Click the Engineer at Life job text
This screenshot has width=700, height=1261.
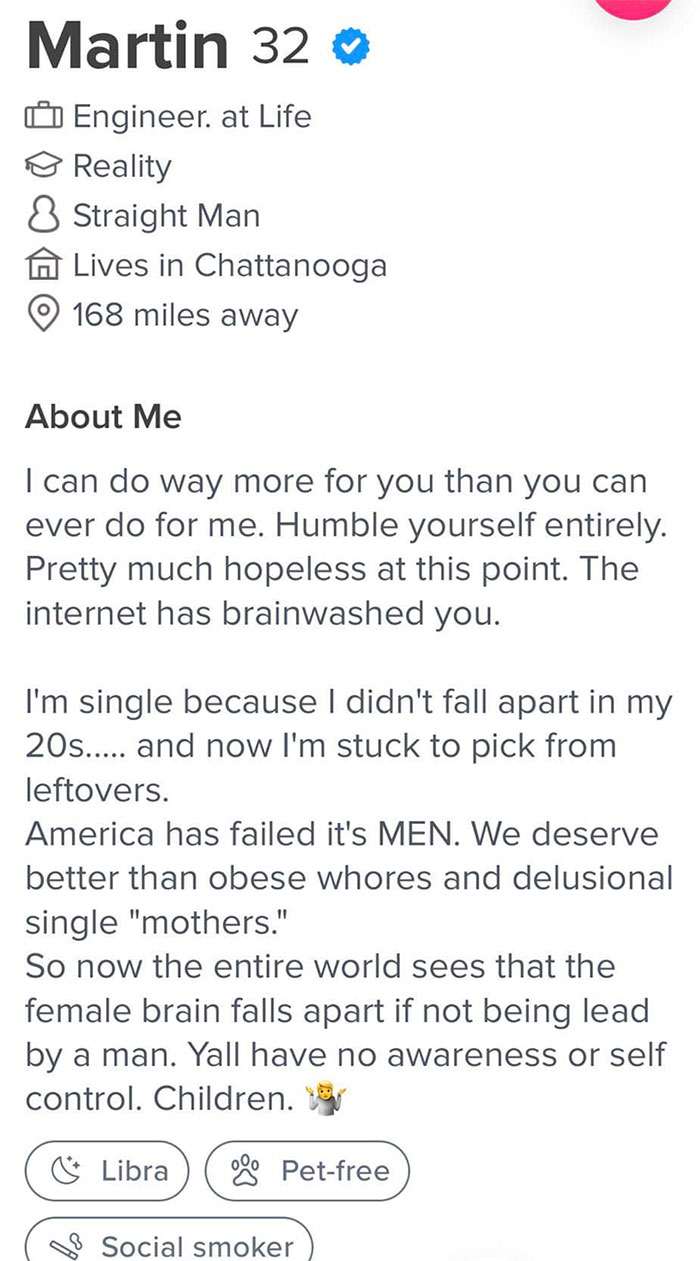coord(192,116)
